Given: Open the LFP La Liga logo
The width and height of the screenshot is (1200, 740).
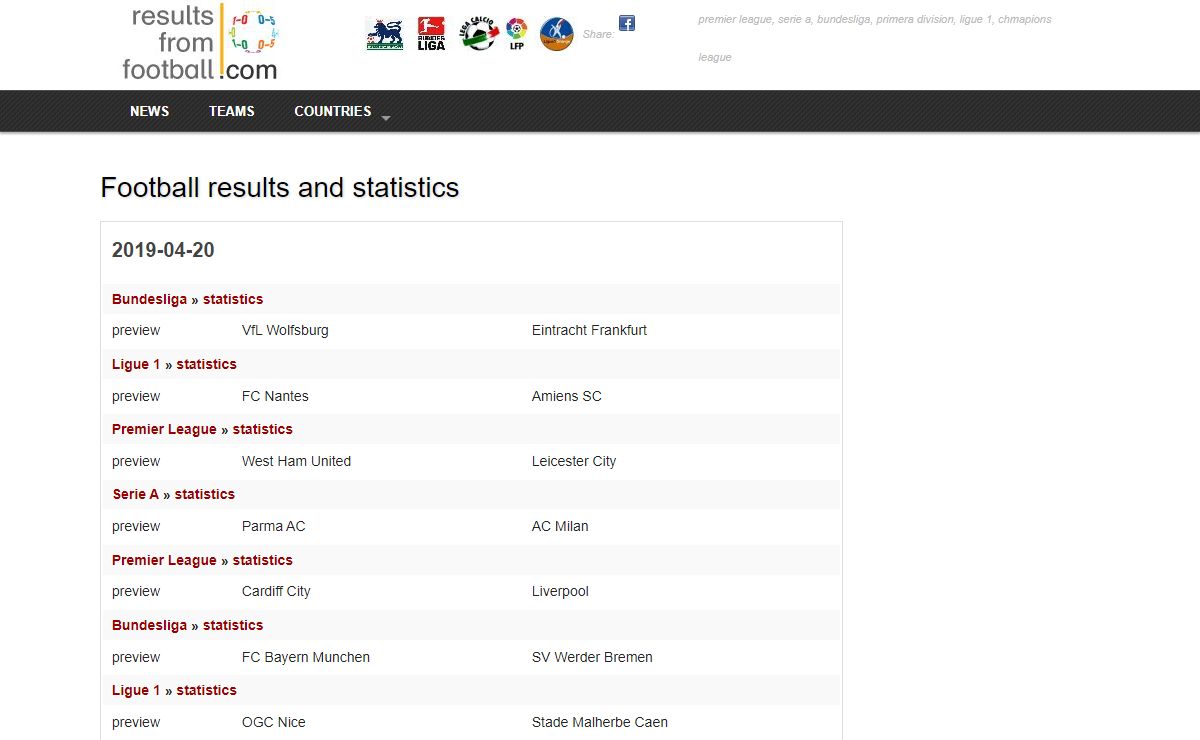Looking at the screenshot, I should [516, 35].
